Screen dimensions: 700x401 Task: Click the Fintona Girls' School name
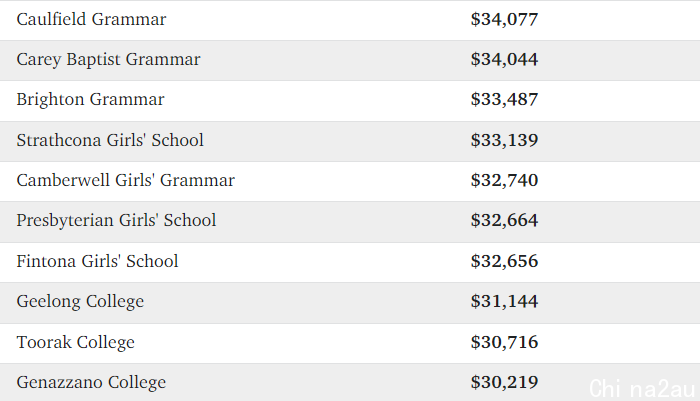click(x=97, y=261)
